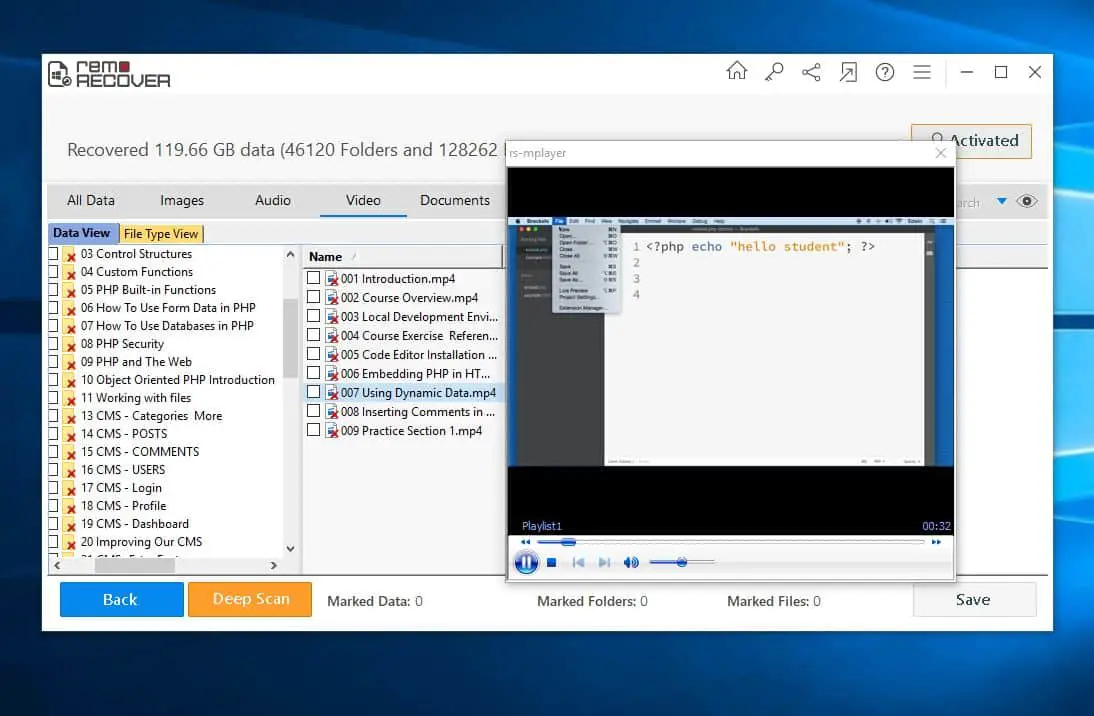Open the 11 Working with files folder
Image resolution: width=1094 pixels, height=716 pixels.
click(136, 398)
